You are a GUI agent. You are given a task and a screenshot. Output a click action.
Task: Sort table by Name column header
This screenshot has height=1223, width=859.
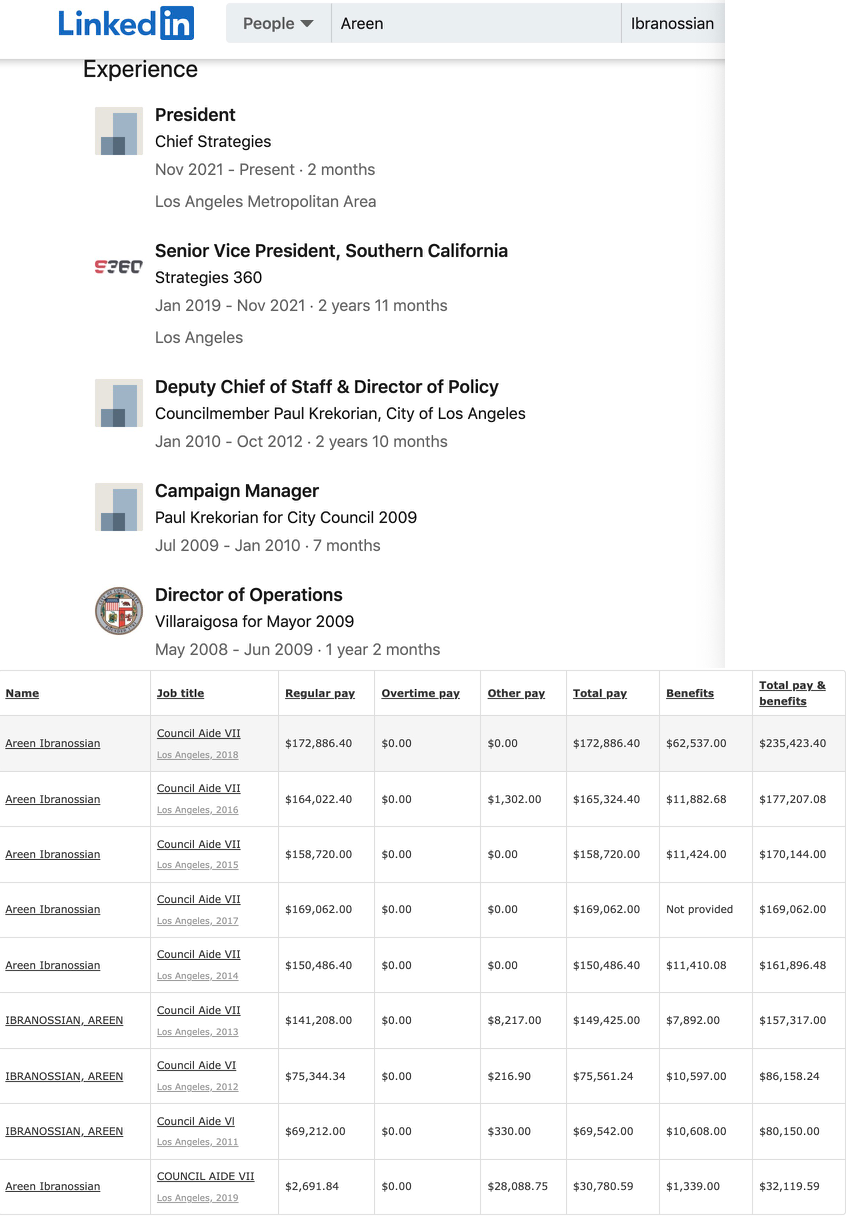(22, 693)
